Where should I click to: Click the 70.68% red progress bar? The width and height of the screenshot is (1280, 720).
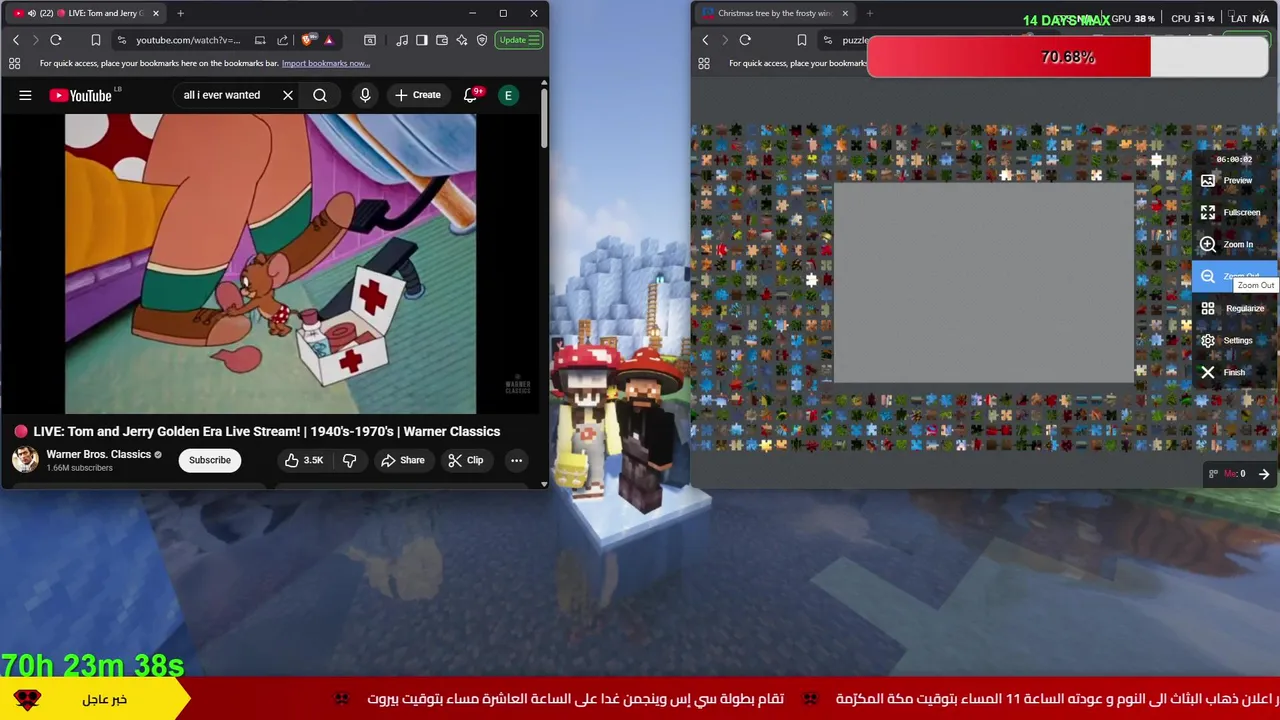point(1068,57)
